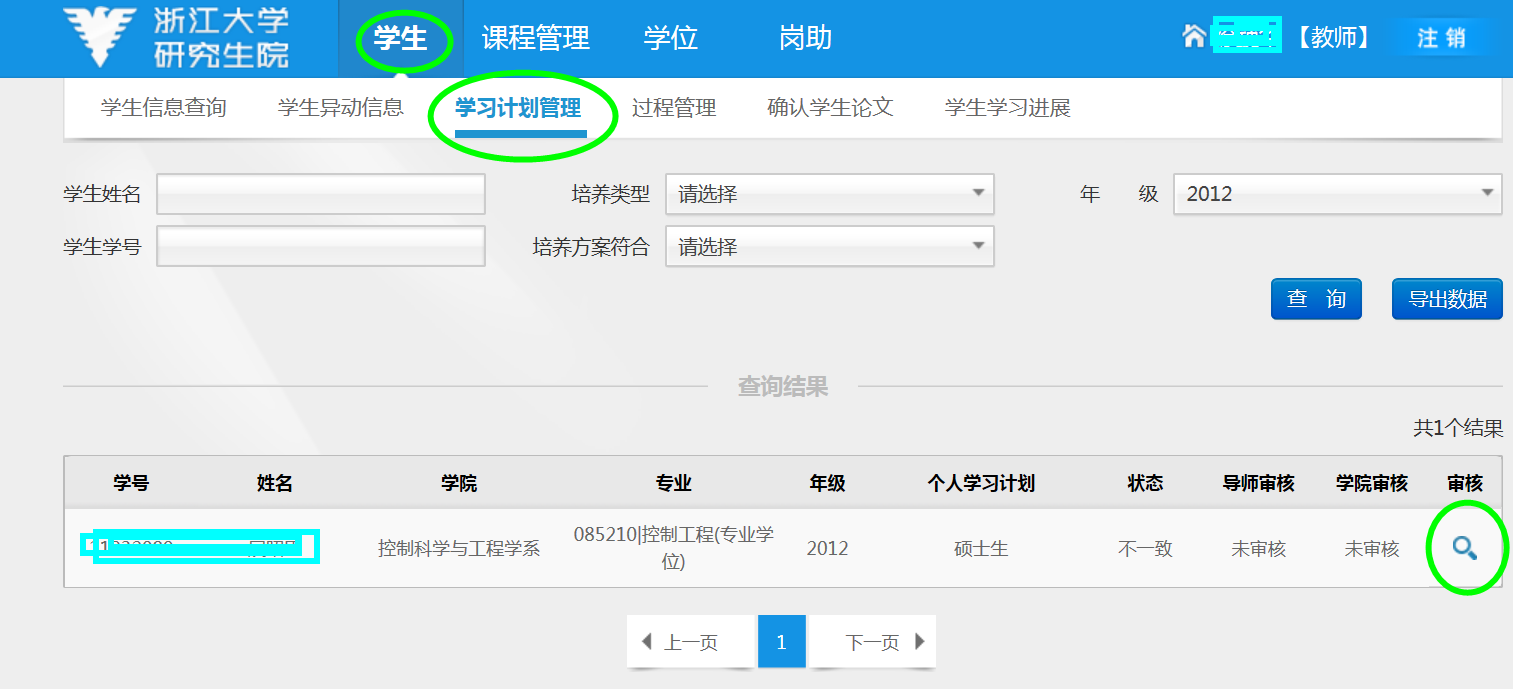Screen dimensions: 1513x689
Task: Open the 课程管理 top menu
Action: pyautogui.click(x=536, y=39)
